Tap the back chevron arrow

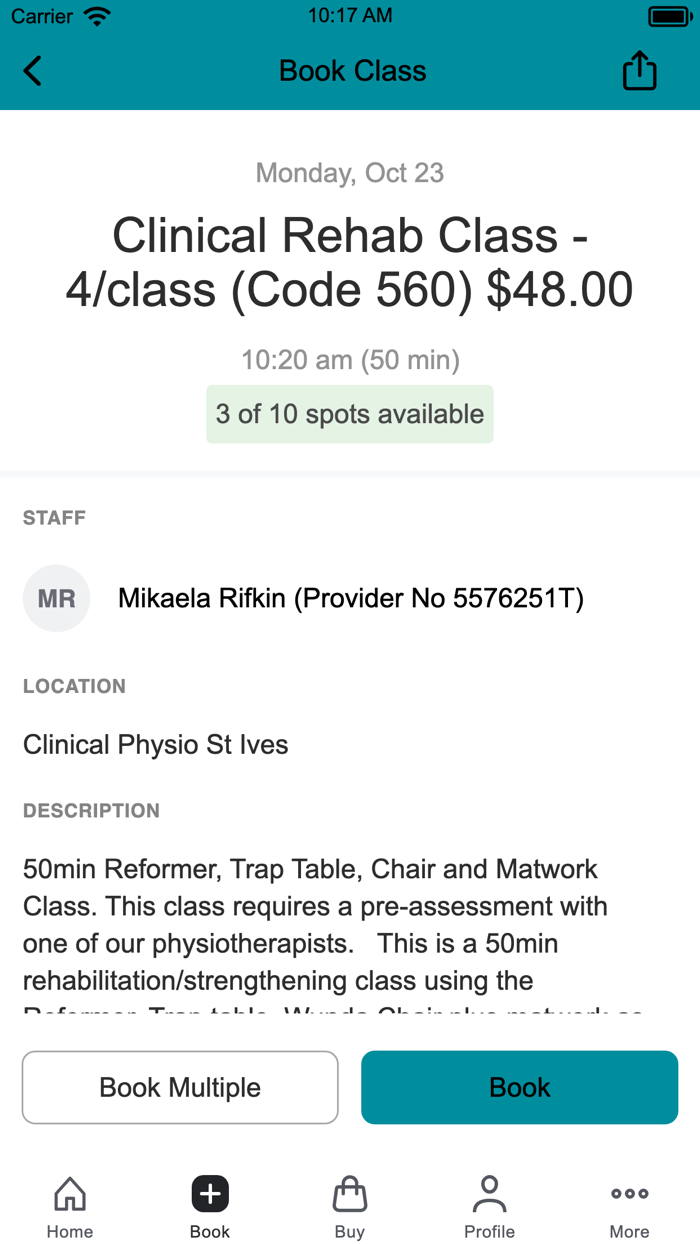coord(30,71)
